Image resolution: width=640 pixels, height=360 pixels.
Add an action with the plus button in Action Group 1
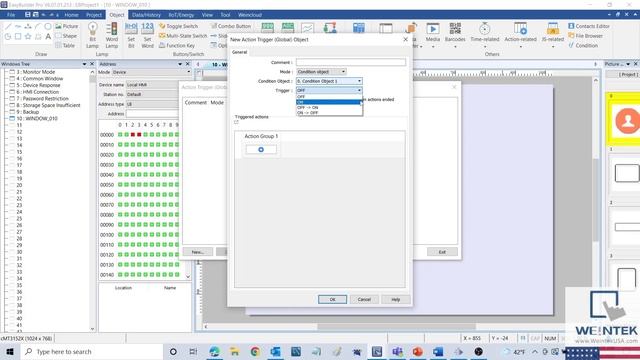(x=261, y=150)
